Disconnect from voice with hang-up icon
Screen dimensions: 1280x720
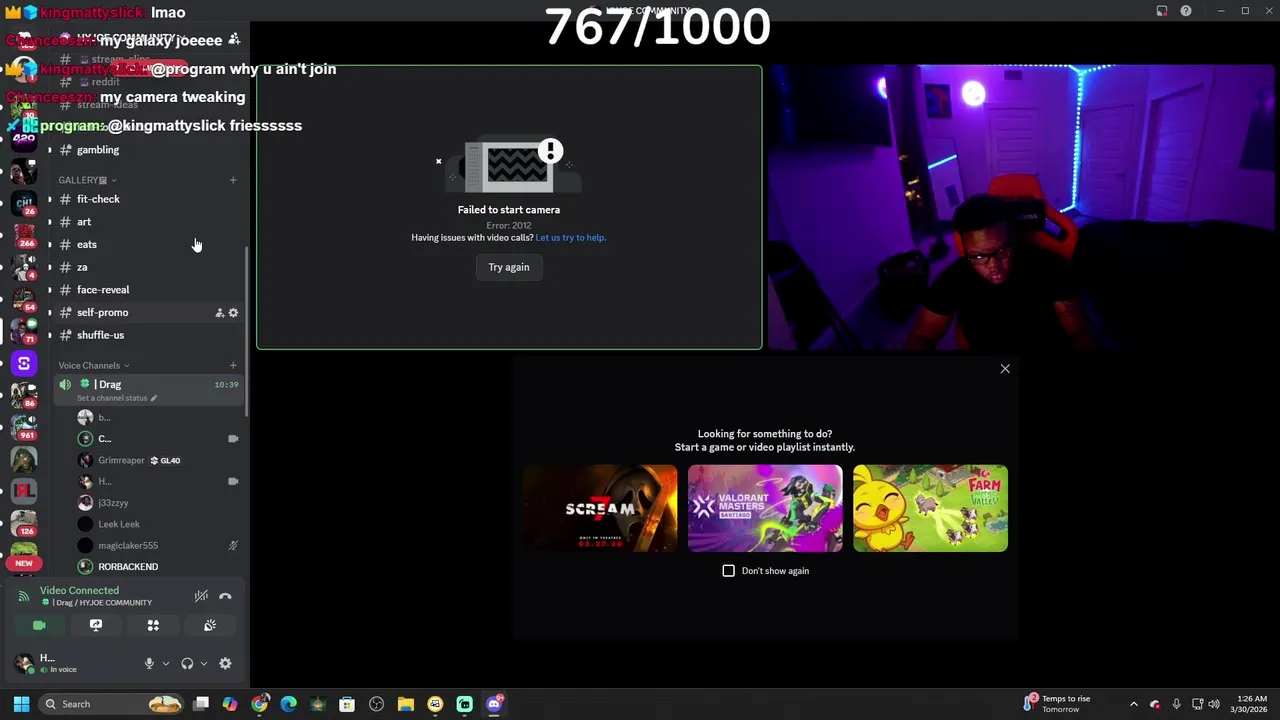[225, 596]
